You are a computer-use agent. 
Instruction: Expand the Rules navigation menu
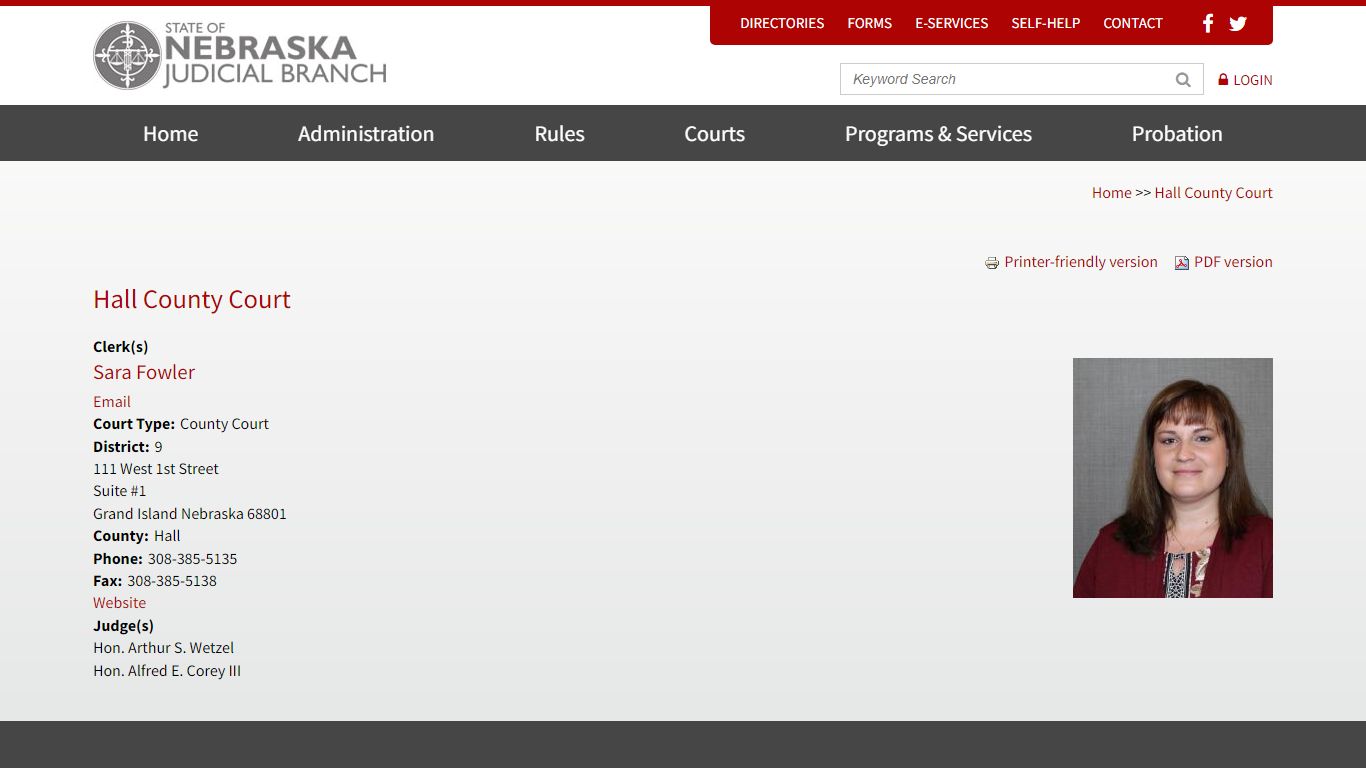[x=559, y=134]
